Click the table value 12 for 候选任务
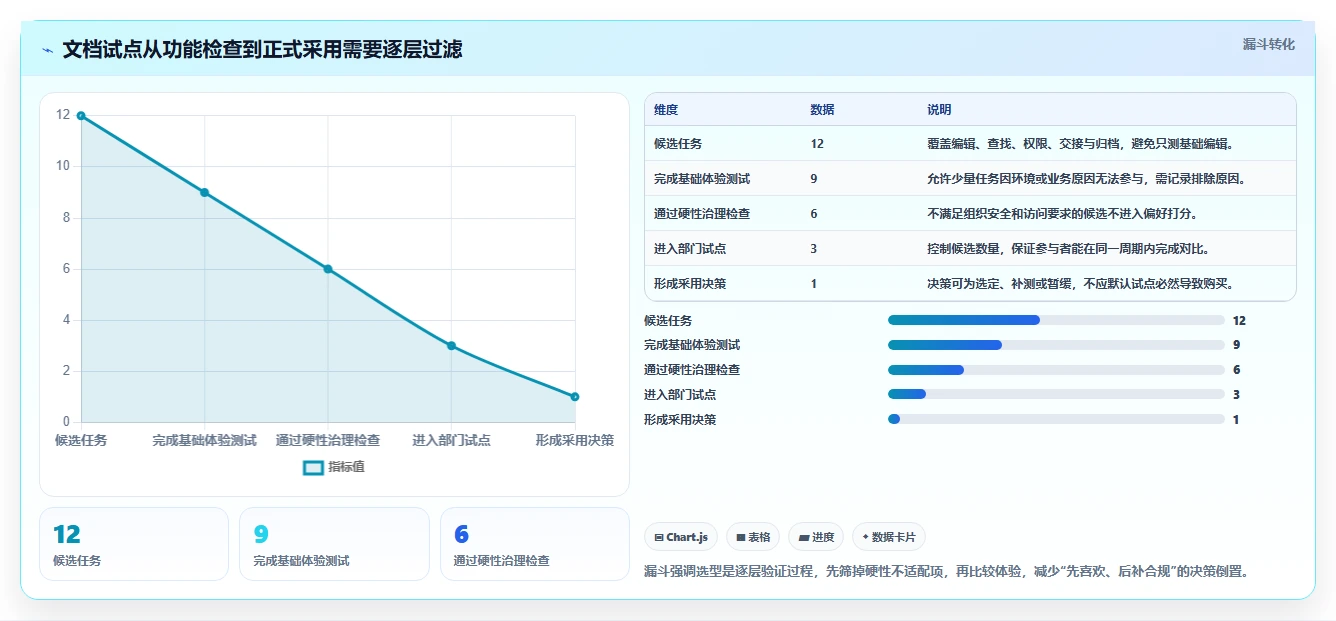 click(817, 144)
